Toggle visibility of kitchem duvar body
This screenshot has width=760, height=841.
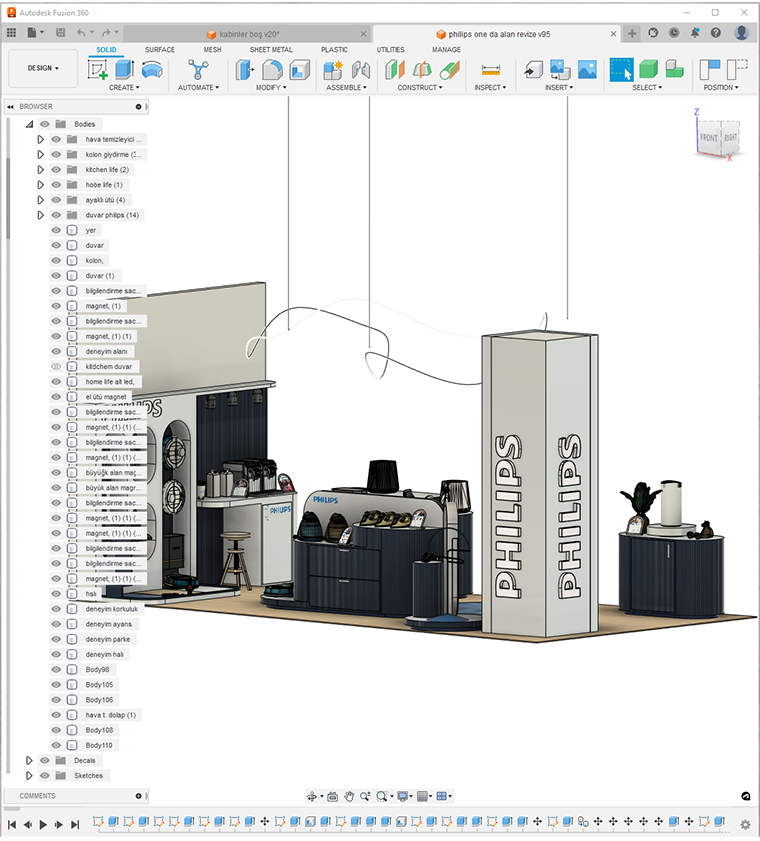(56, 367)
